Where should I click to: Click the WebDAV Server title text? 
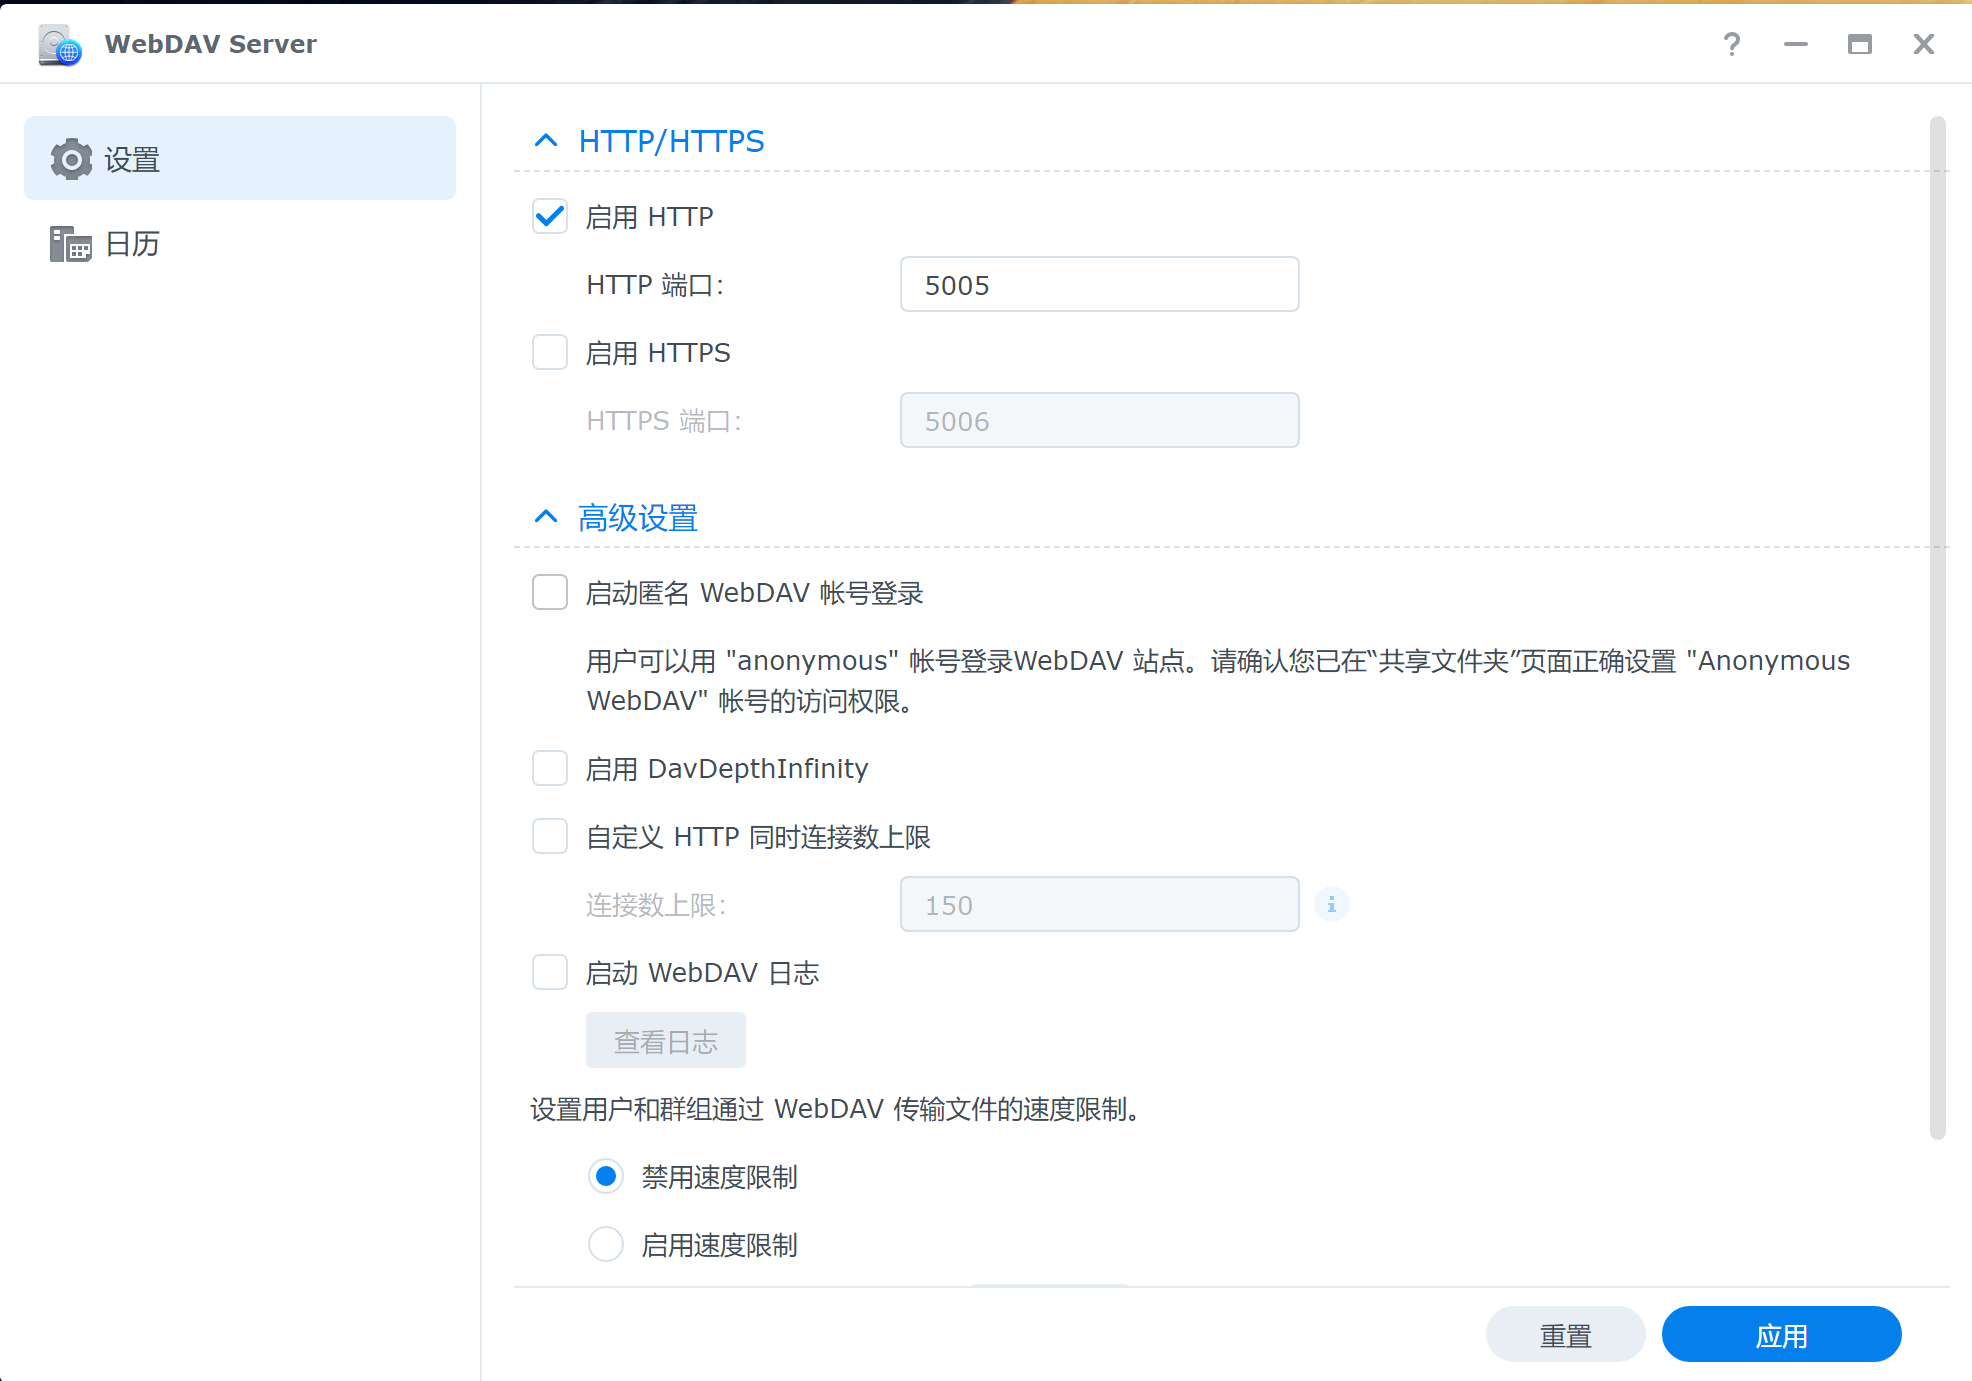[x=211, y=44]
